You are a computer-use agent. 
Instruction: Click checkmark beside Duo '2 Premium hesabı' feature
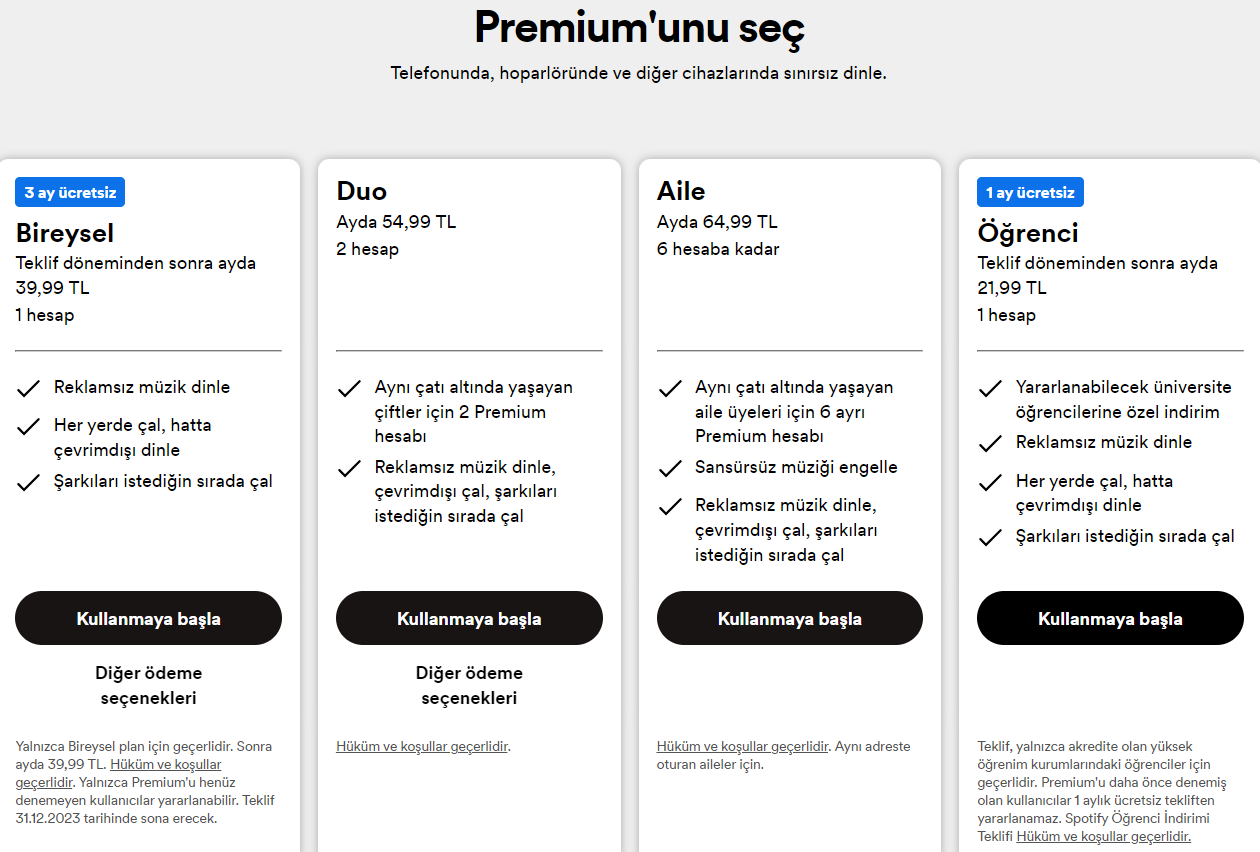349,388
